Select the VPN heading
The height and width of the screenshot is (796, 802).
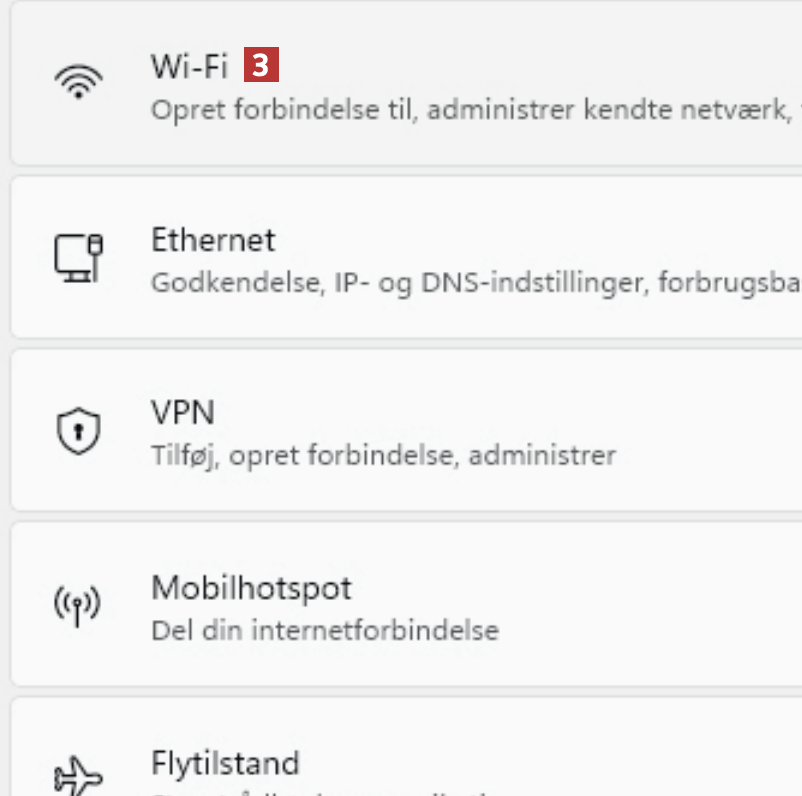183,412
